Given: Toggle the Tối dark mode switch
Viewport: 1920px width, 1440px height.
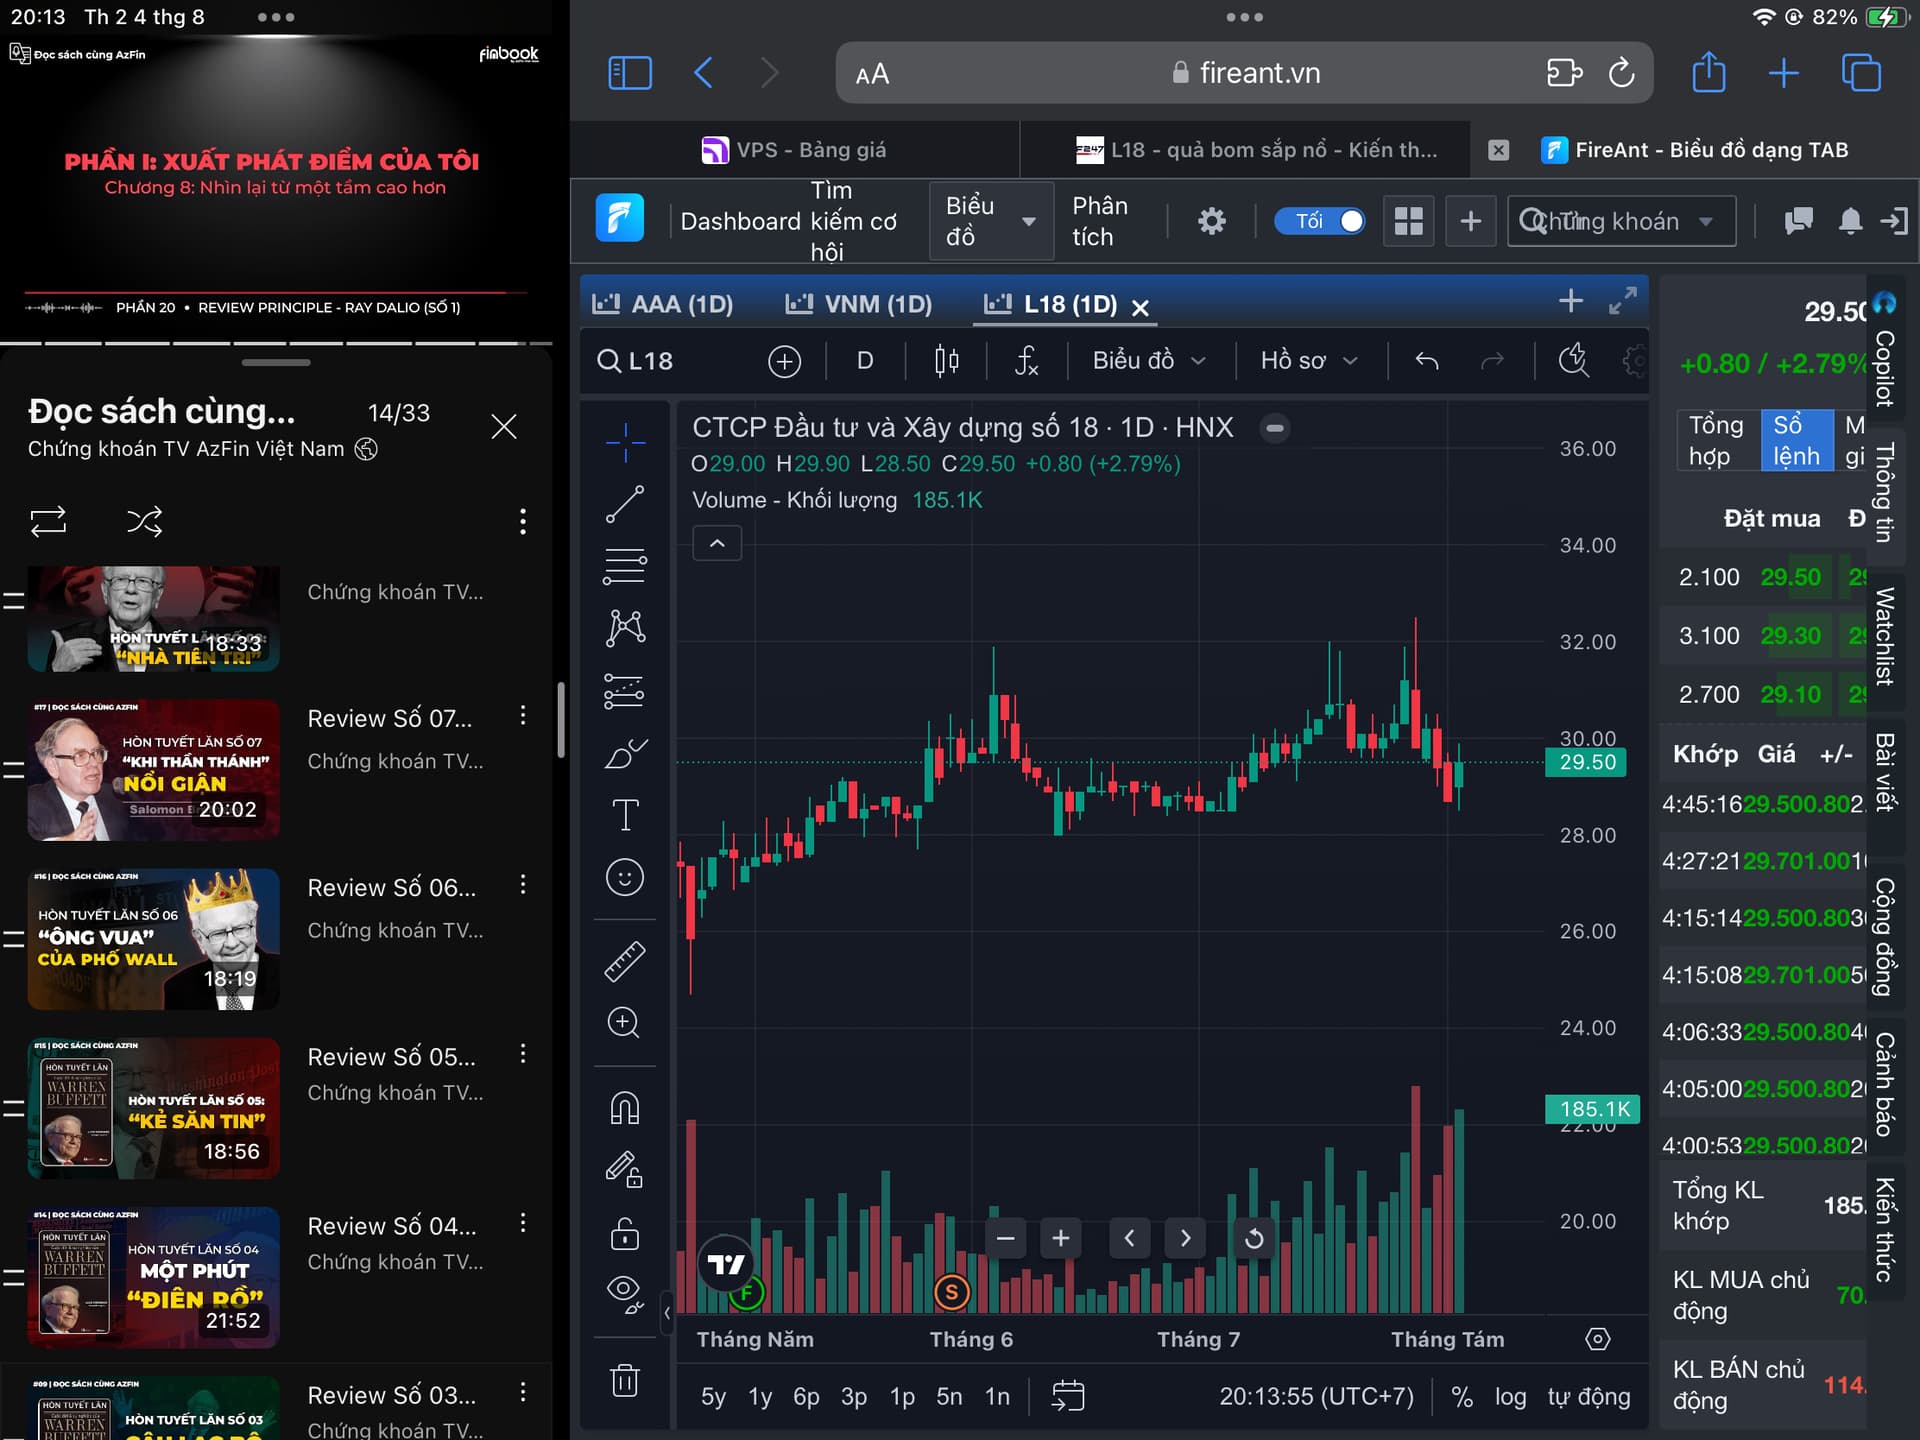Looking at the screenshot, I should (1320, 221).
